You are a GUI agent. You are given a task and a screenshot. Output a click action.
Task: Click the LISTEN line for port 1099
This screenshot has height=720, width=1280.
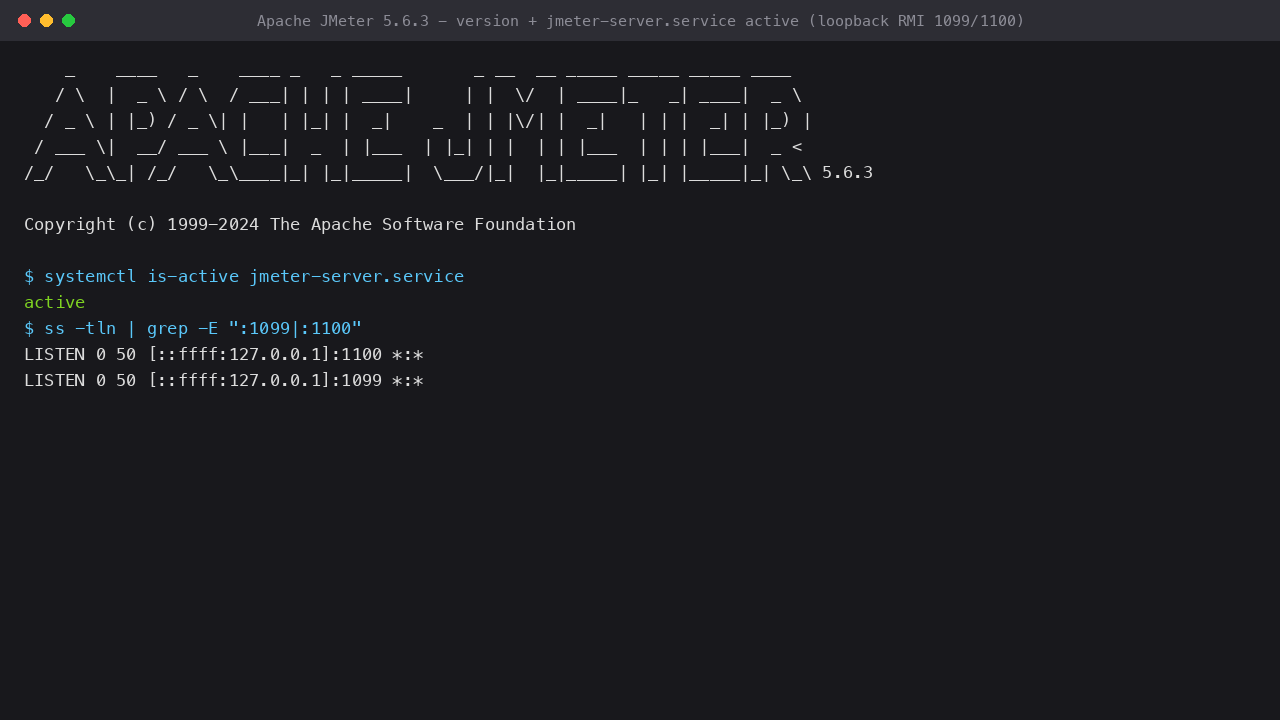tap(224, 380)
